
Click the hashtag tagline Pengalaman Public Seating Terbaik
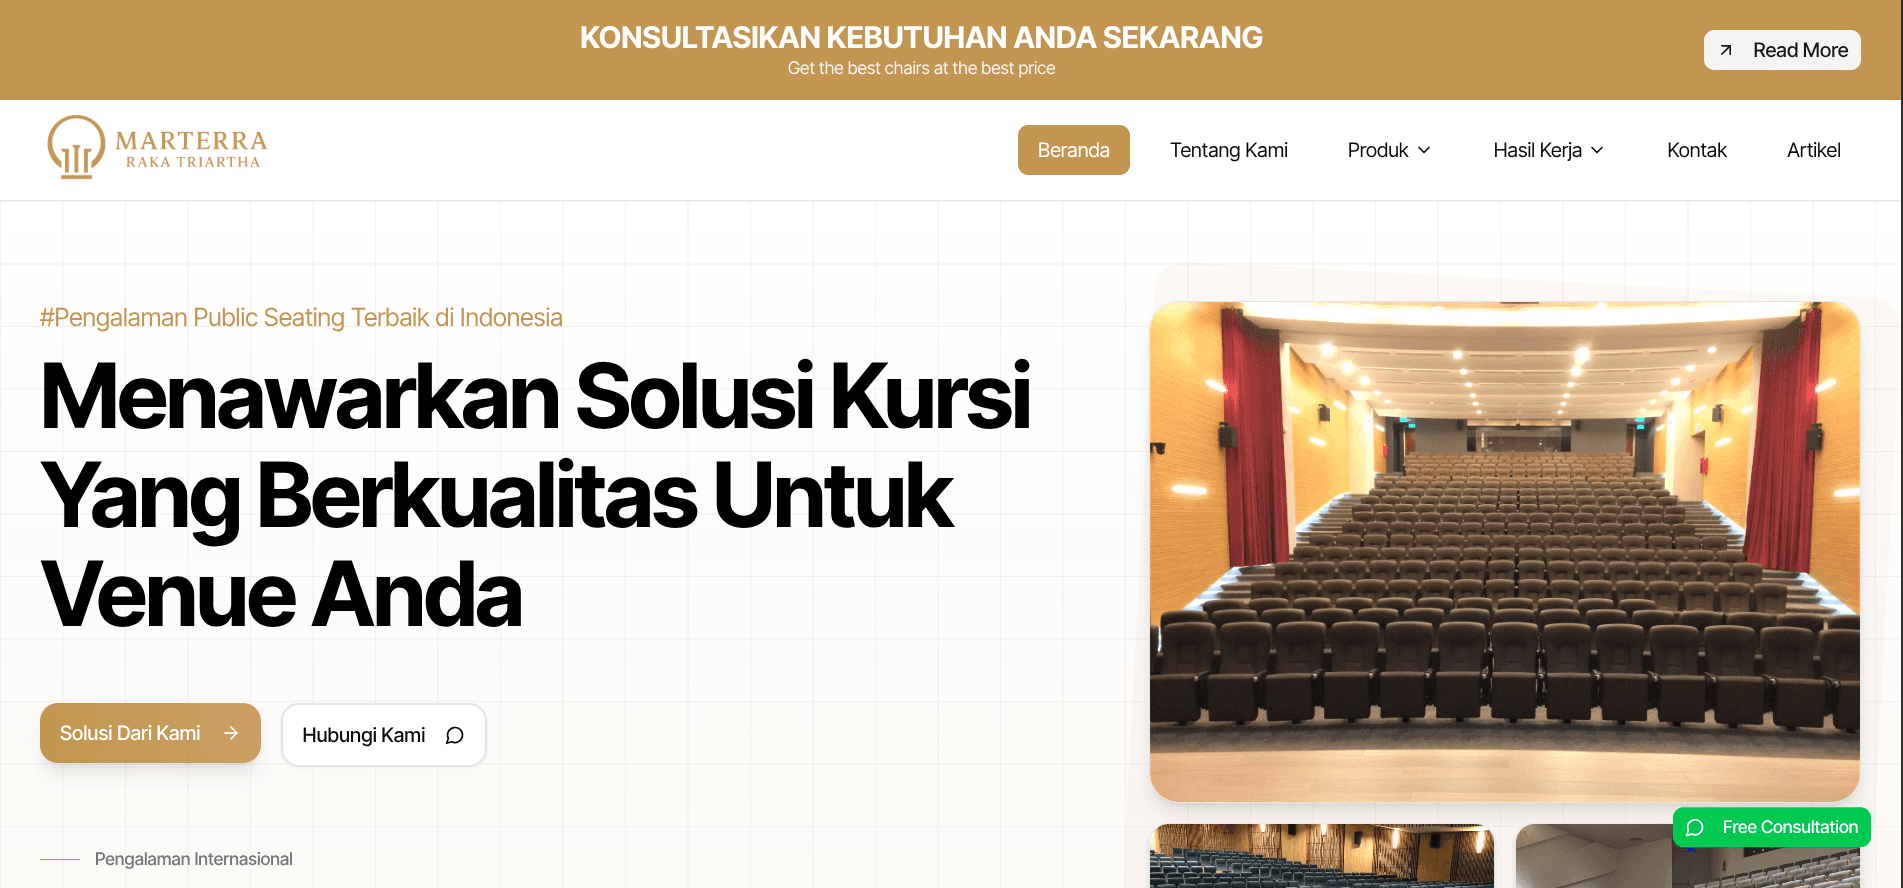tap(301, 318)
